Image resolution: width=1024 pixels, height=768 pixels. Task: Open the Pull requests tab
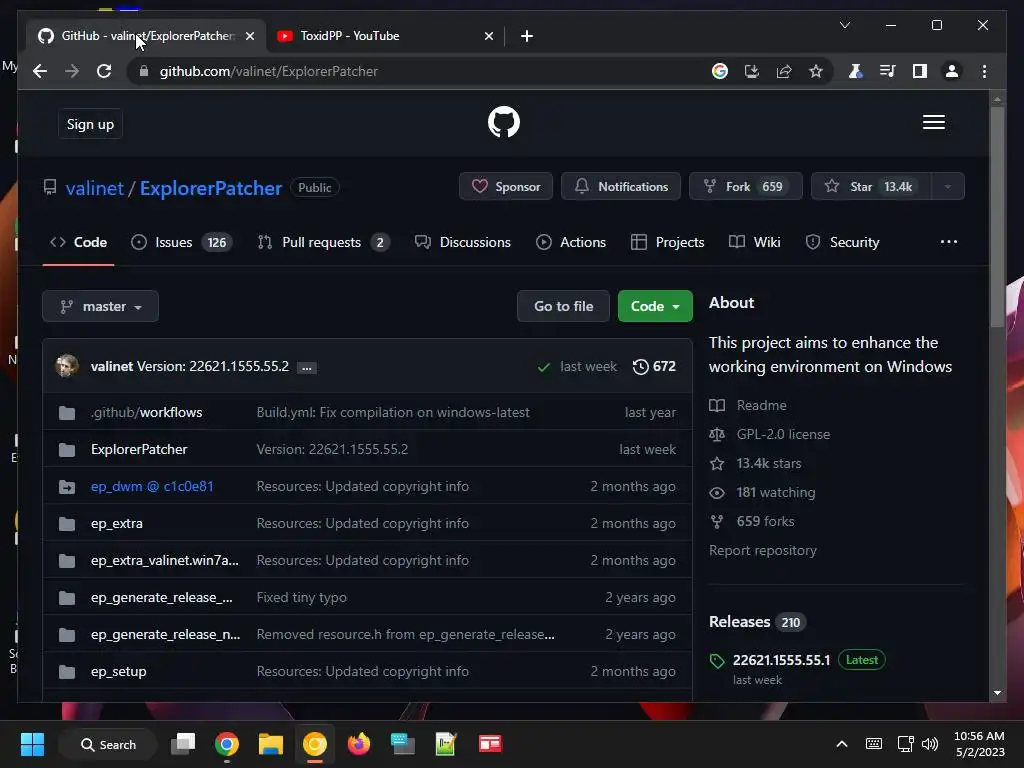(324, 242)
